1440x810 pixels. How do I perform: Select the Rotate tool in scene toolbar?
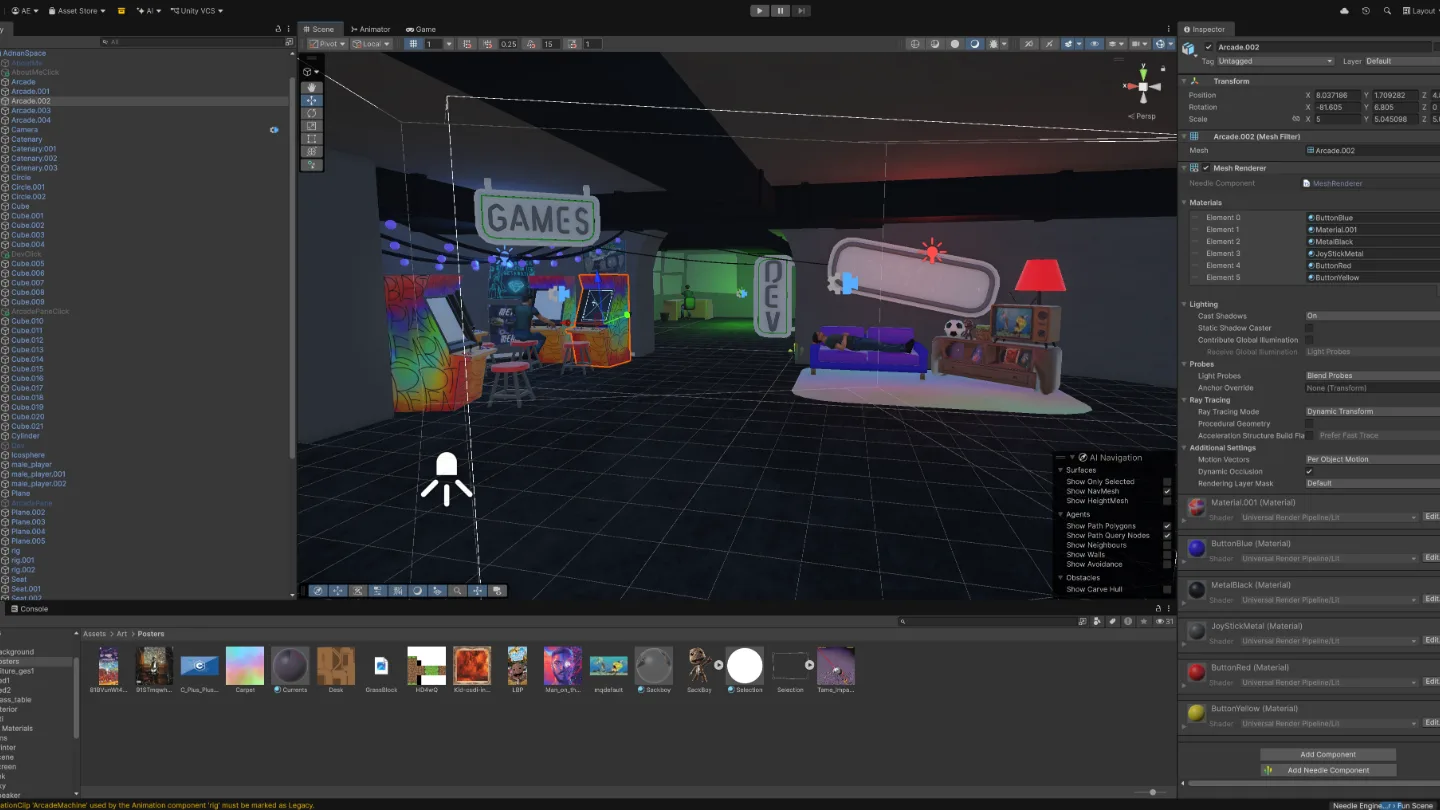(x=312, y=114)
